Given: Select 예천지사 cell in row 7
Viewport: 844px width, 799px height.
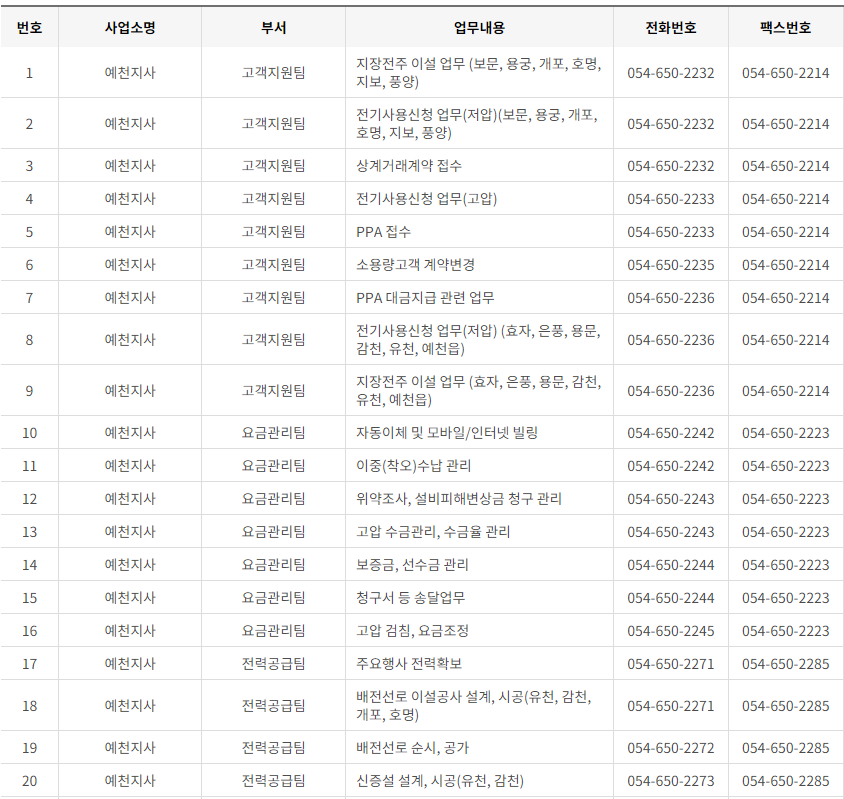Looking at the screenshot, I should (133, 297).
